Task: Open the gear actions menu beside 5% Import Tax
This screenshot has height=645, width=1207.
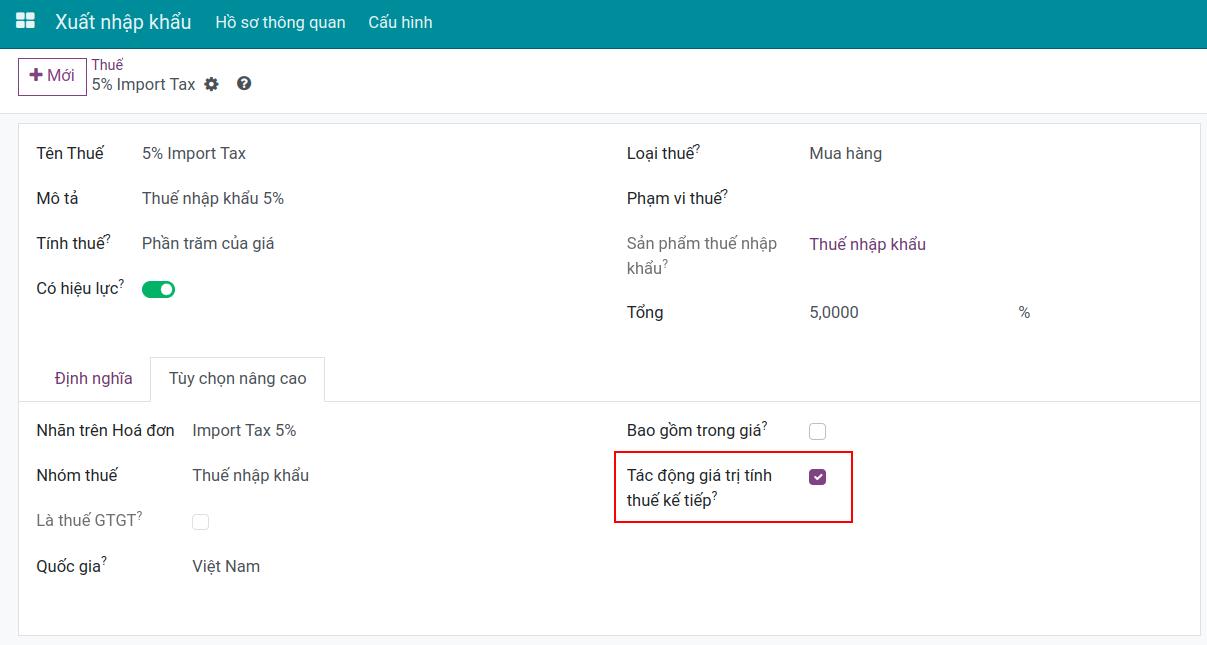Action: pyautogui.click(x=211, y=84)
